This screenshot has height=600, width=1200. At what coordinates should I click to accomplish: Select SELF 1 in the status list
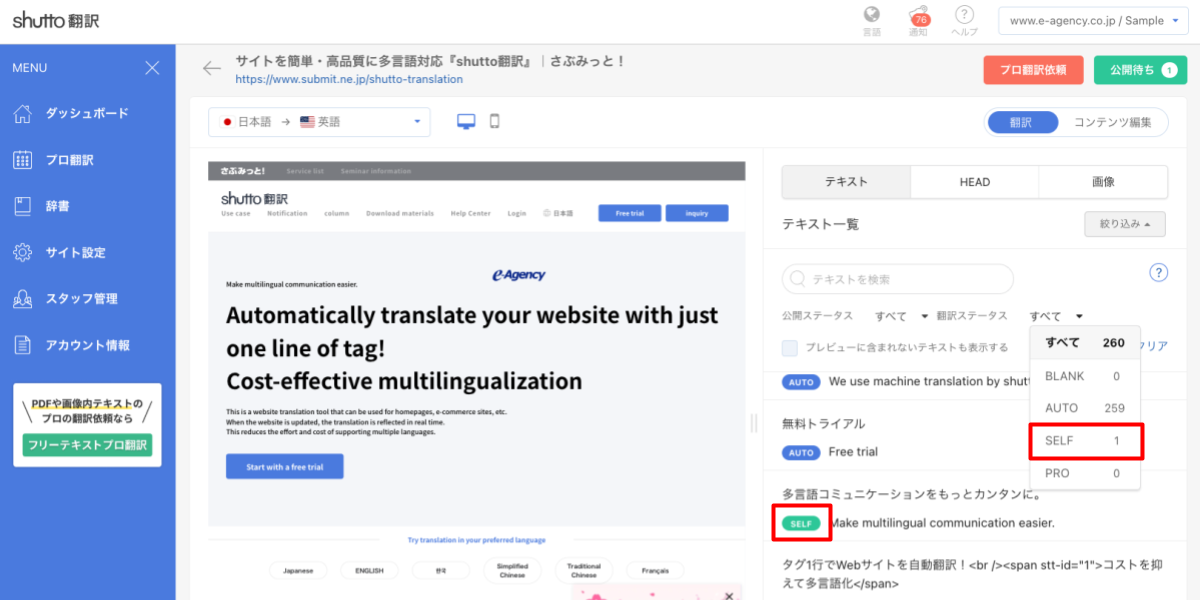[x=1085, y=441]
